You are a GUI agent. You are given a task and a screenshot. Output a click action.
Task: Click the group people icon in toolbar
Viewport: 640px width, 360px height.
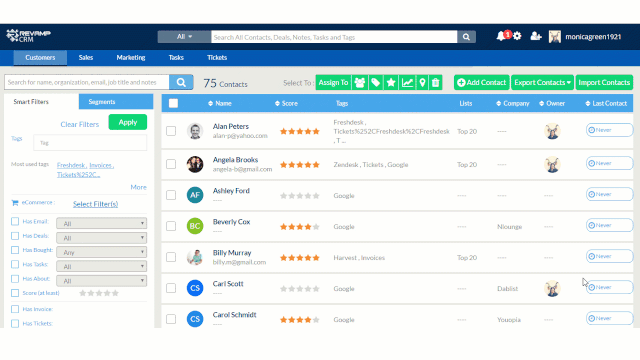[x=360, y=82]
